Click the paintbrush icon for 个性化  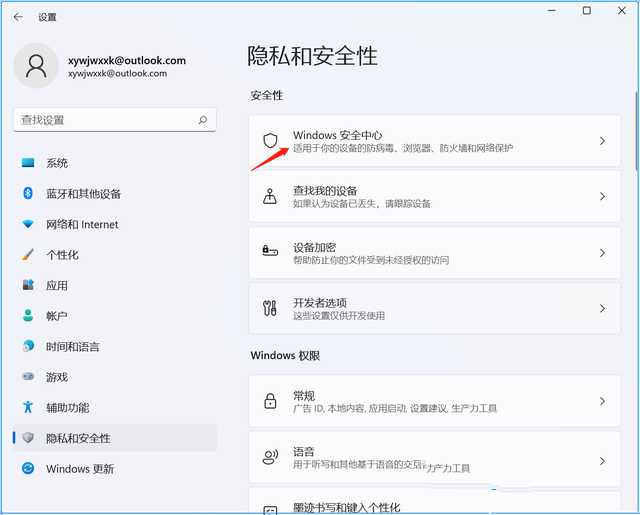click(28, 255)
